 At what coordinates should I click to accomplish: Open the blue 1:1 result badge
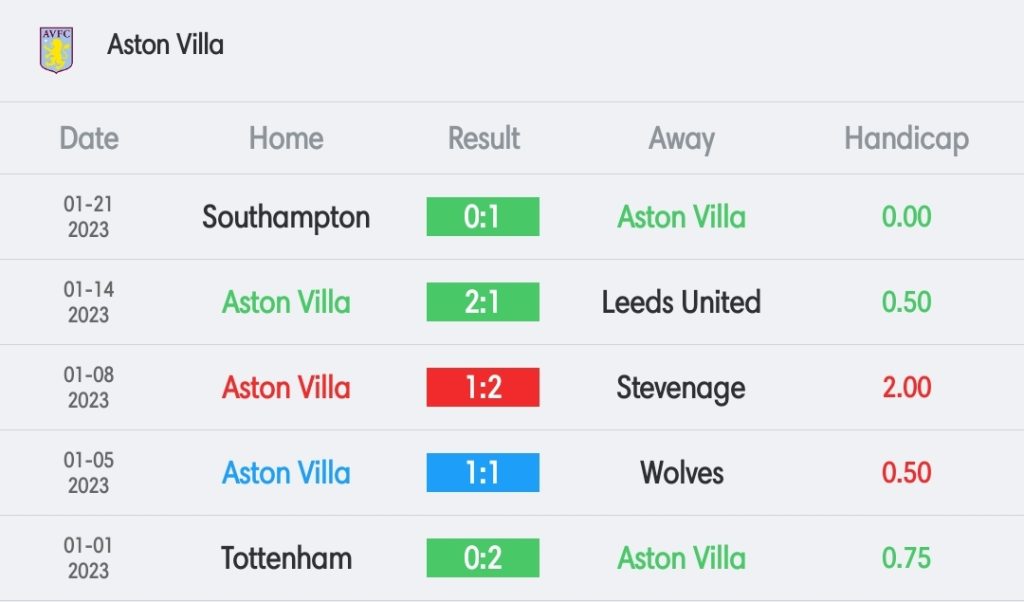pos(483,472)
